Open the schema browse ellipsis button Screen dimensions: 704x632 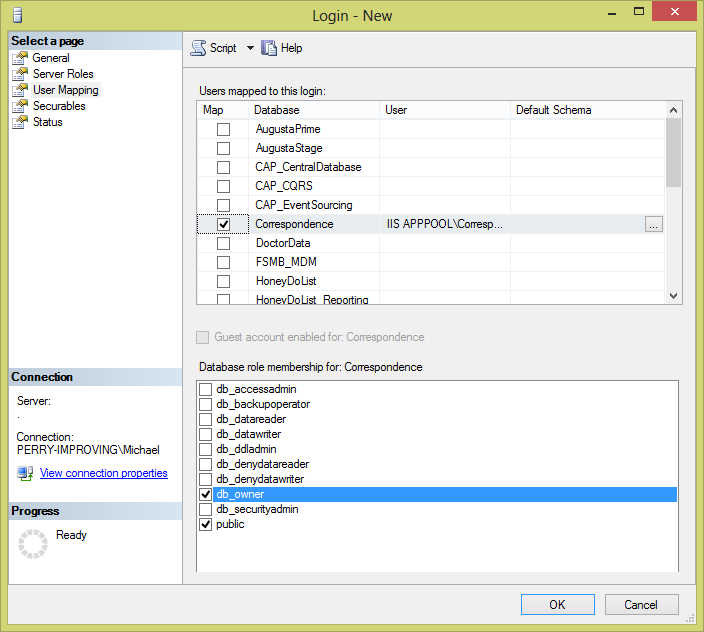653,225
